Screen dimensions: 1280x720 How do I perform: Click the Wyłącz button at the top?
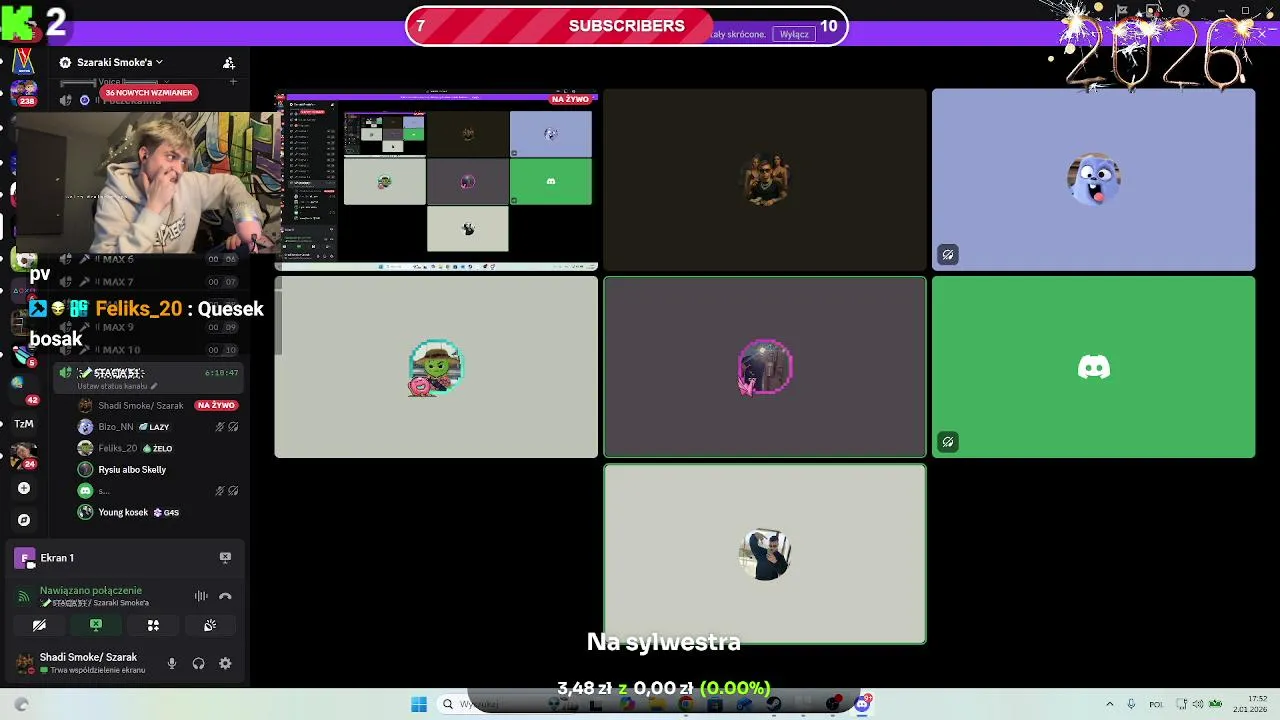tap(794, 34)
